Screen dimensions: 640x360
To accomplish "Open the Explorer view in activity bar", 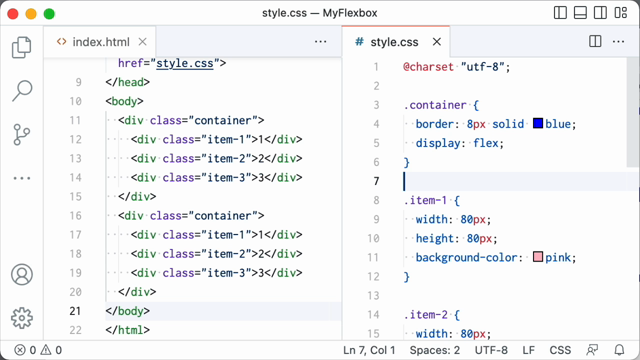I will tap(22, 47).
